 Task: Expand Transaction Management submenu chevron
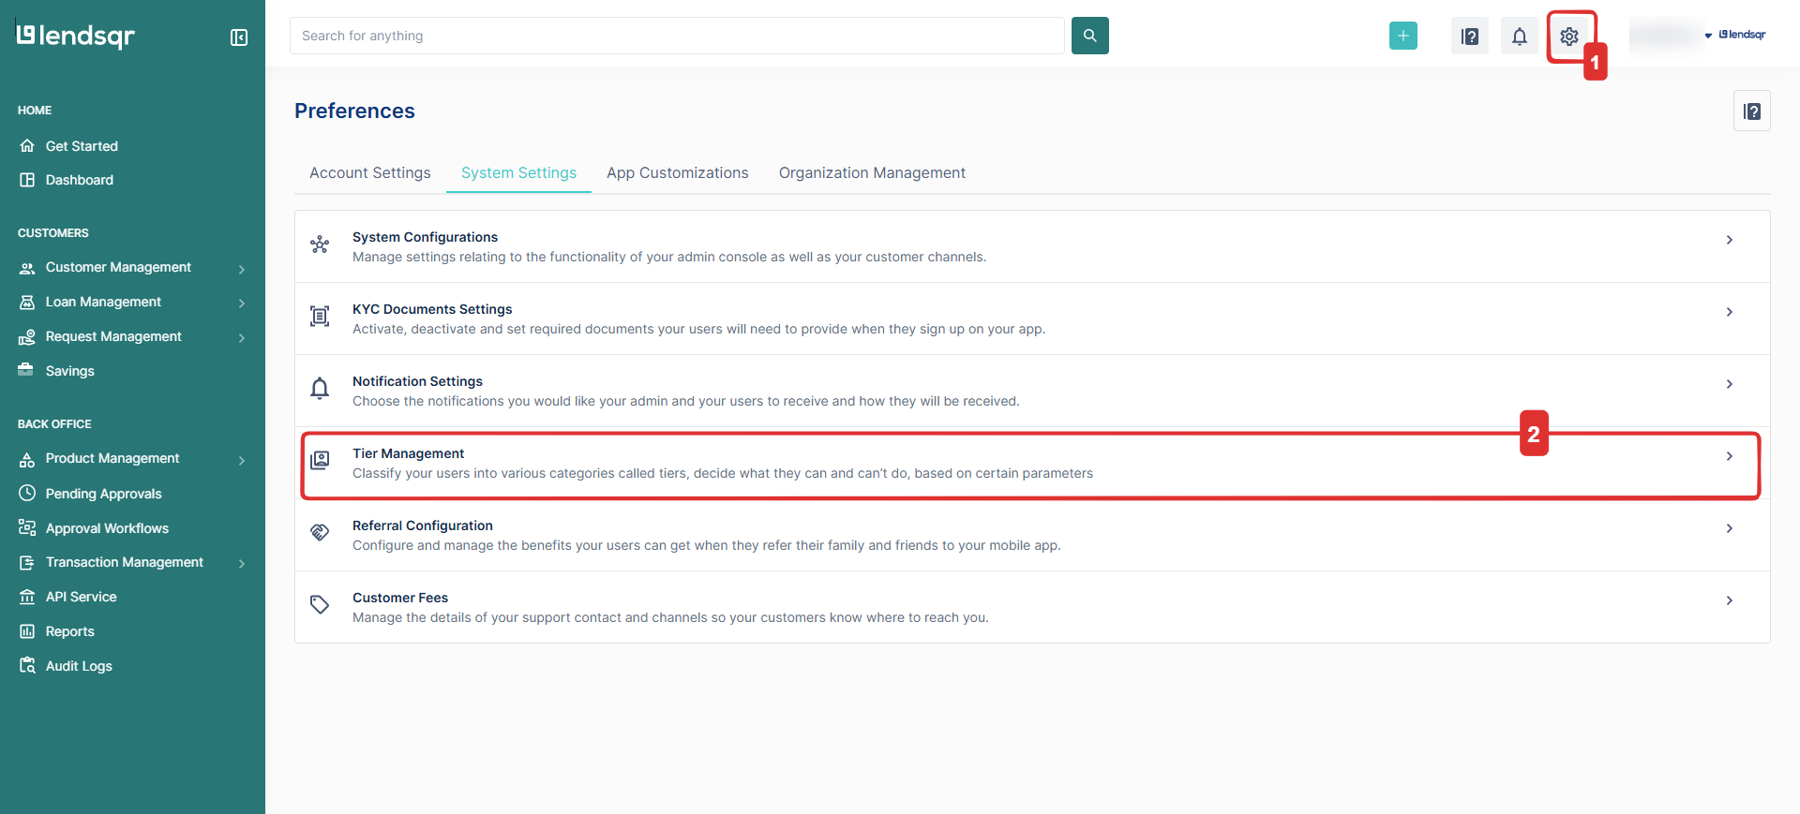pyautogui.click(x=242, y=563)
